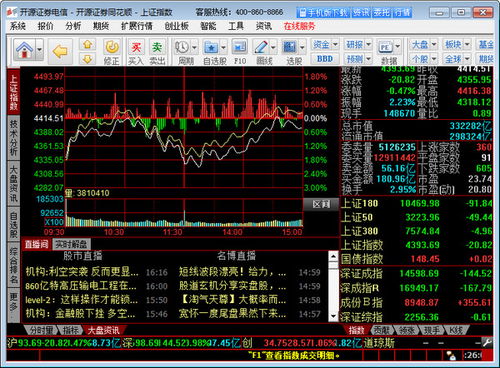Screen dimensions: 500x368
Task: Click the wrench icon in the status bar
Action: [487, 342]
